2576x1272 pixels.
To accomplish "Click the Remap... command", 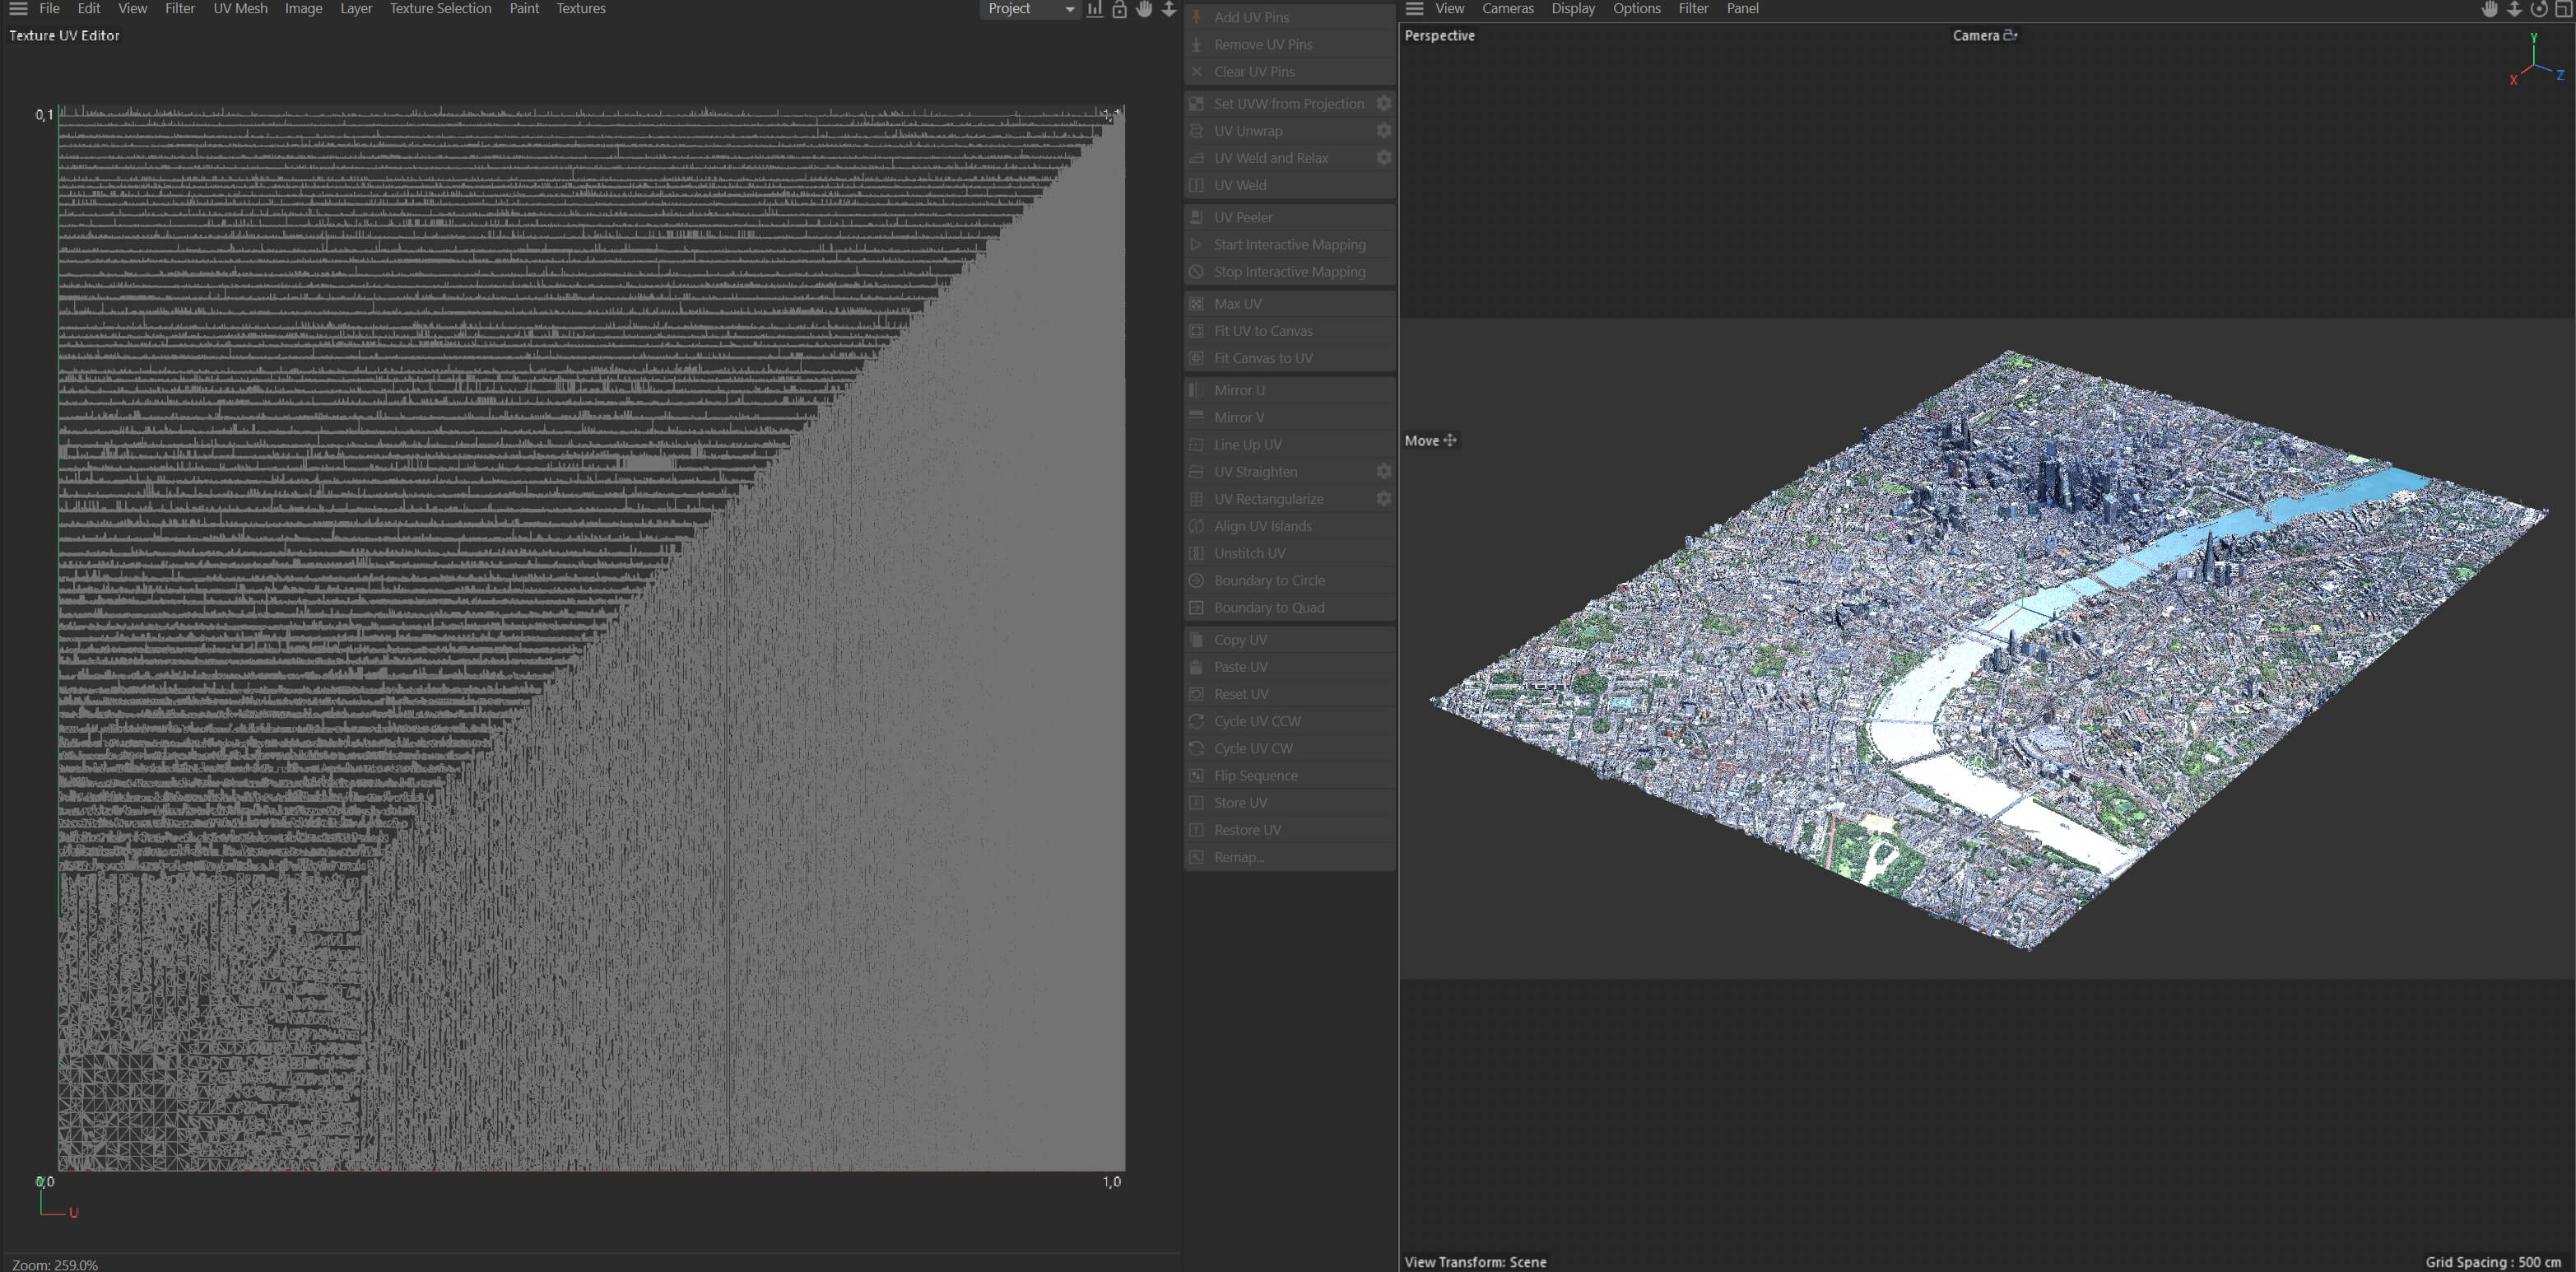I will point(1289,857).
